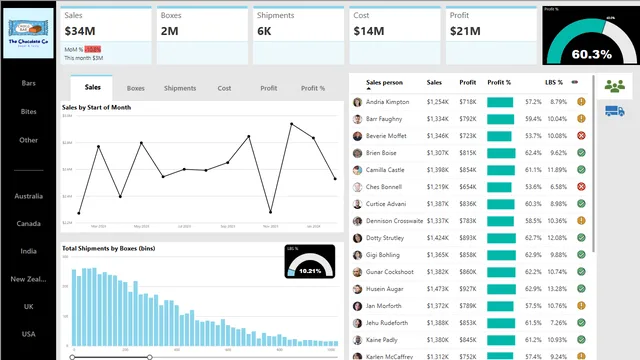Click the 60.3% profit gauge
The width and height of the screenshot is (640, 360).
tap(591, 36)
